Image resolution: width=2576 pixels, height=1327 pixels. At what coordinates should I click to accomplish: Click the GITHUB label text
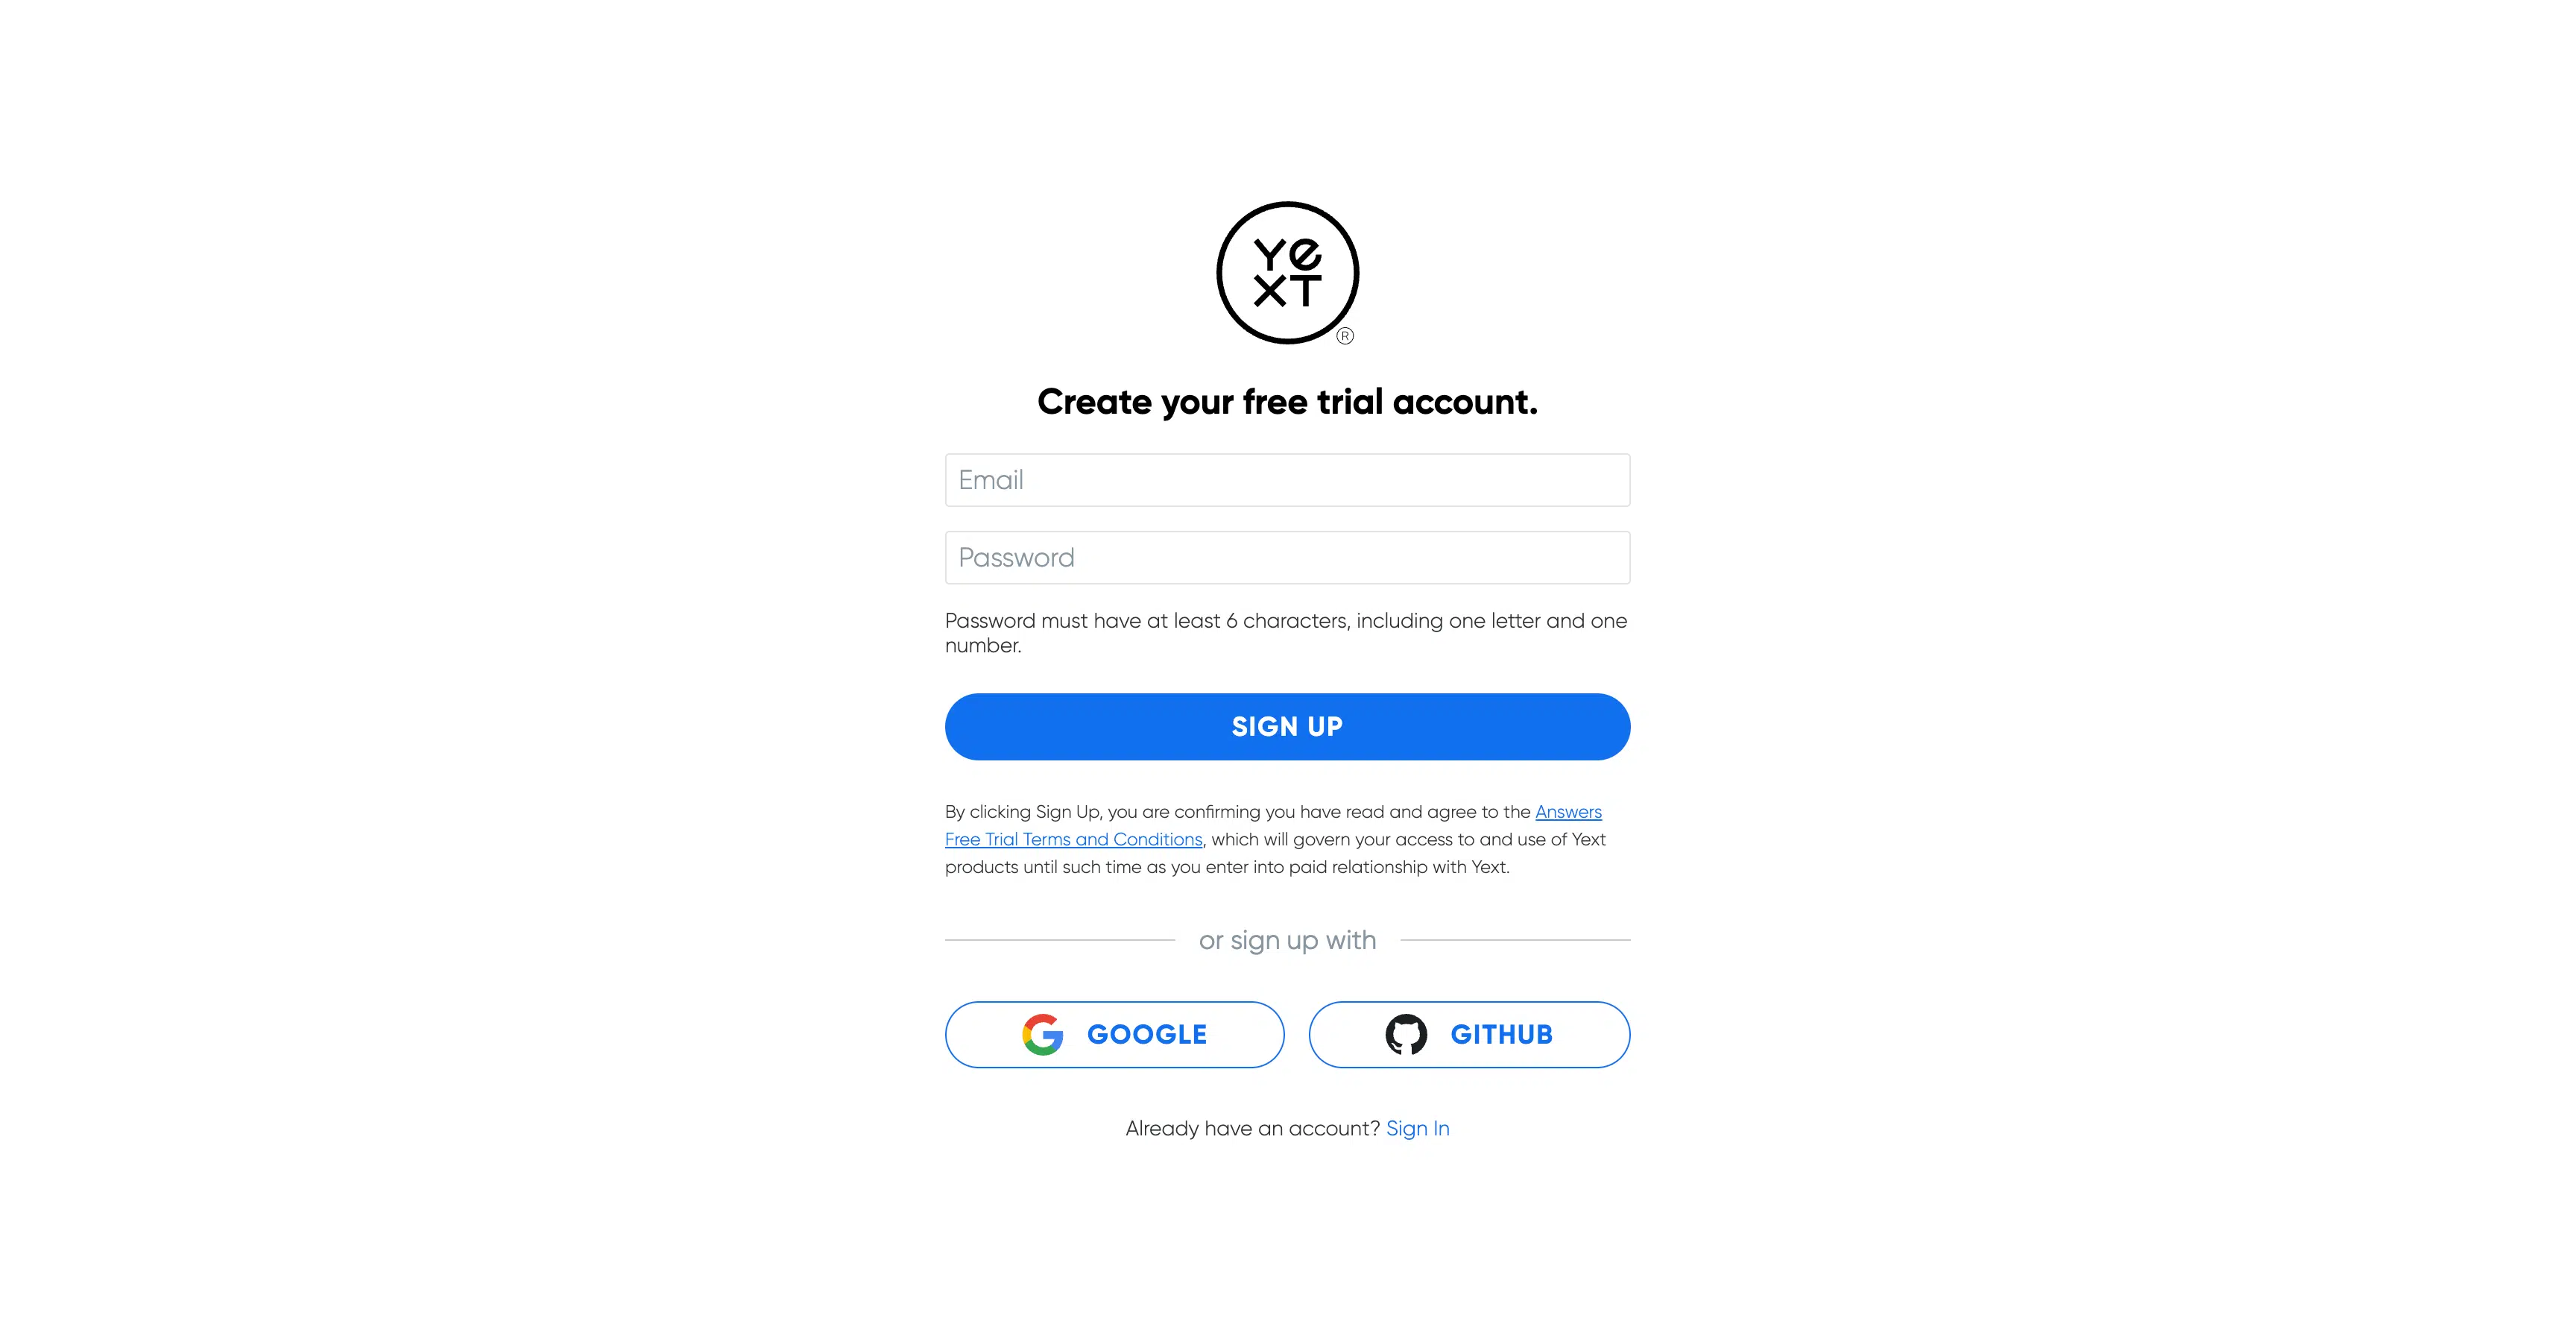click(x=1501, y=1035)
